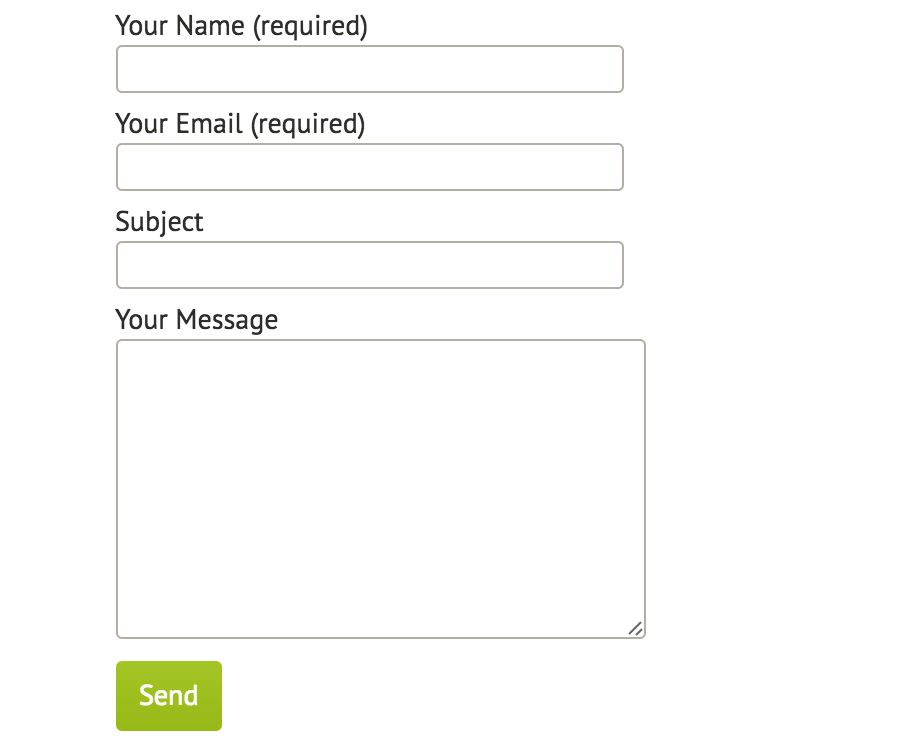The image size is (900, 742).
Task: Click the Your Name (required) label
Action: [x=241, y=25]
